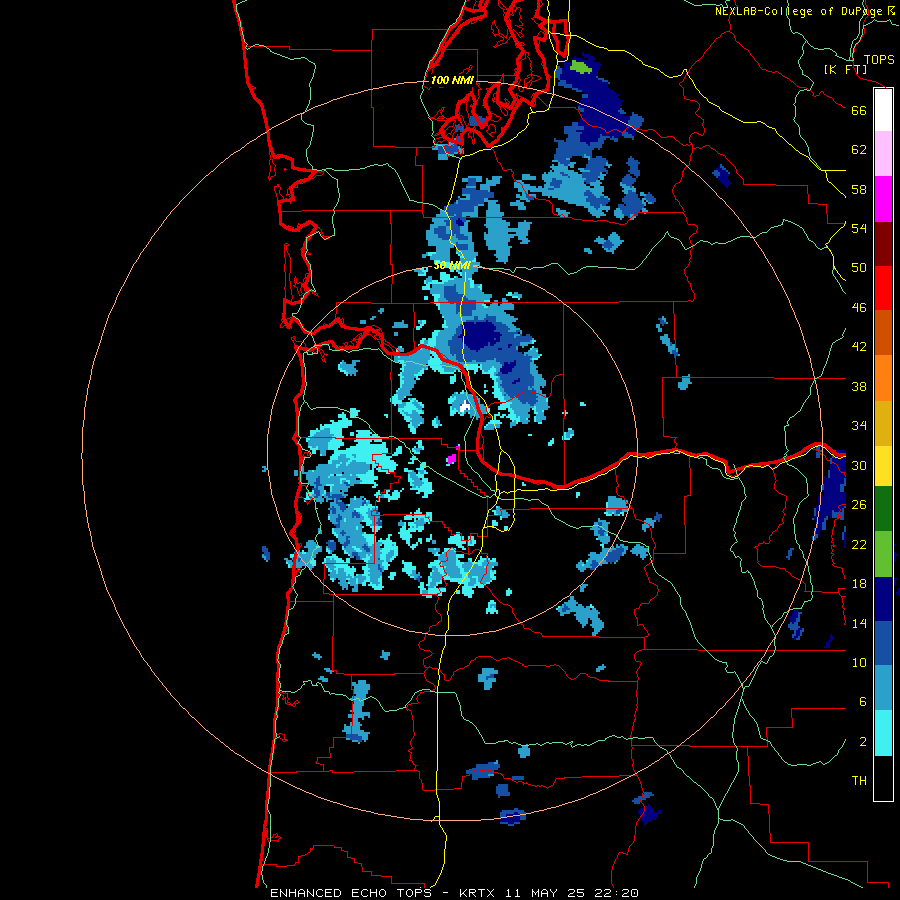
Task: Click the 10 value on the legend
Action: (859, 662)
